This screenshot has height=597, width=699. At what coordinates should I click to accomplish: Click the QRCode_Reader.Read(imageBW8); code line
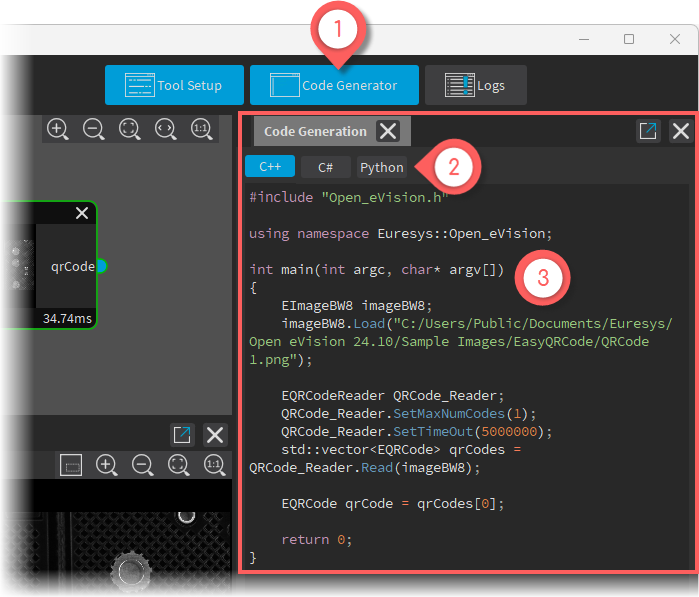tap(365, 468)
